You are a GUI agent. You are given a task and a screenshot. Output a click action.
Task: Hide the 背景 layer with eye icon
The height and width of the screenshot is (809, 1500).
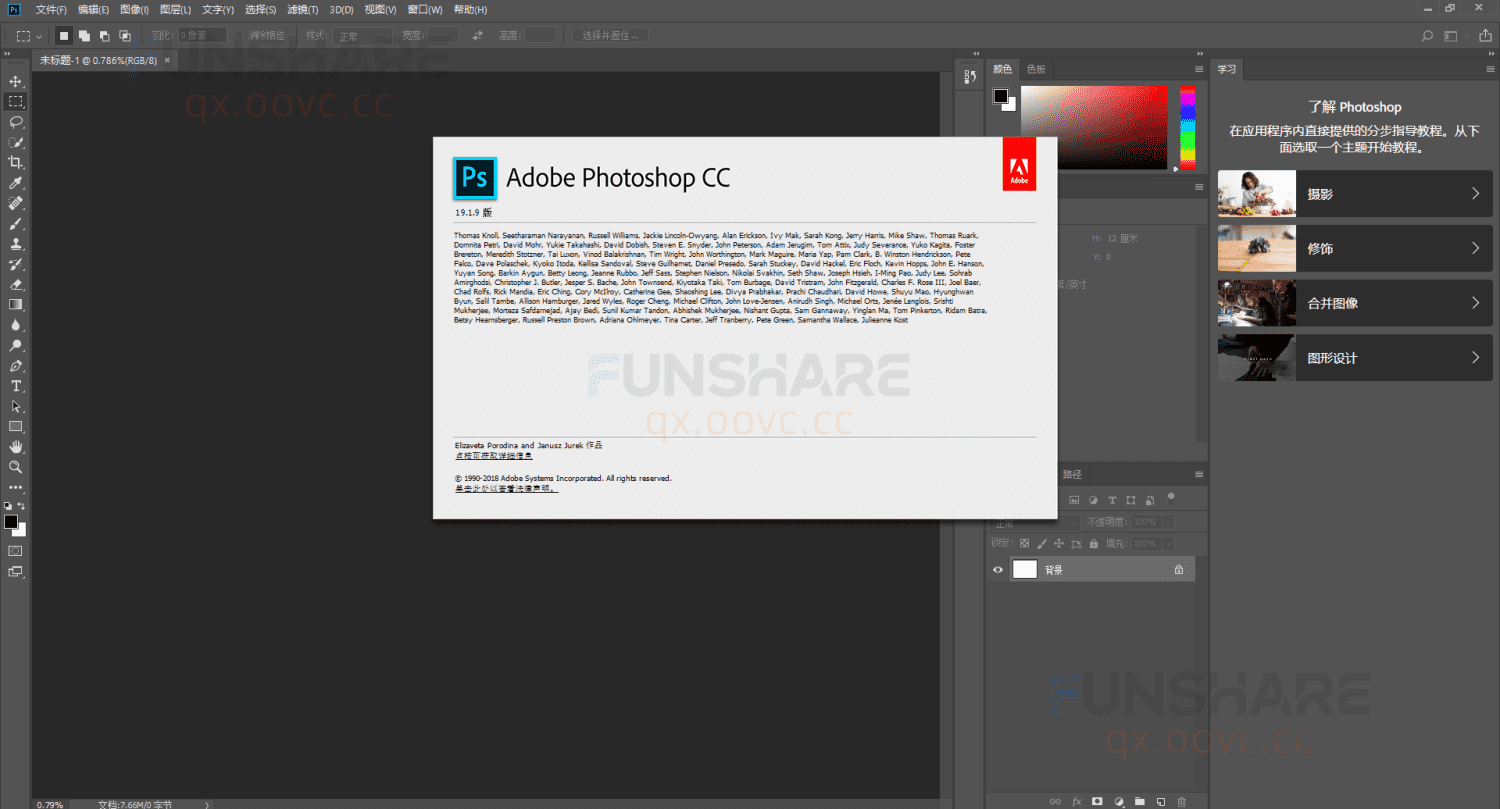click(997, 570)
